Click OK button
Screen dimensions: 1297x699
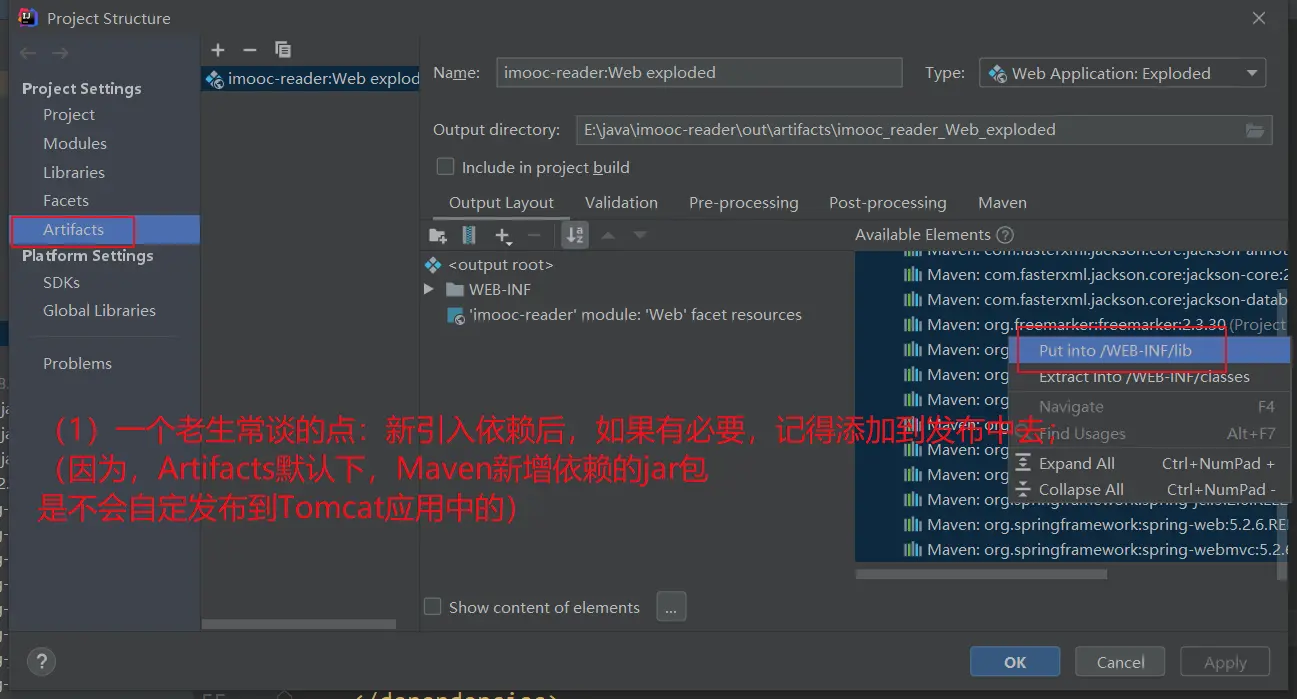coord(1015,662)
